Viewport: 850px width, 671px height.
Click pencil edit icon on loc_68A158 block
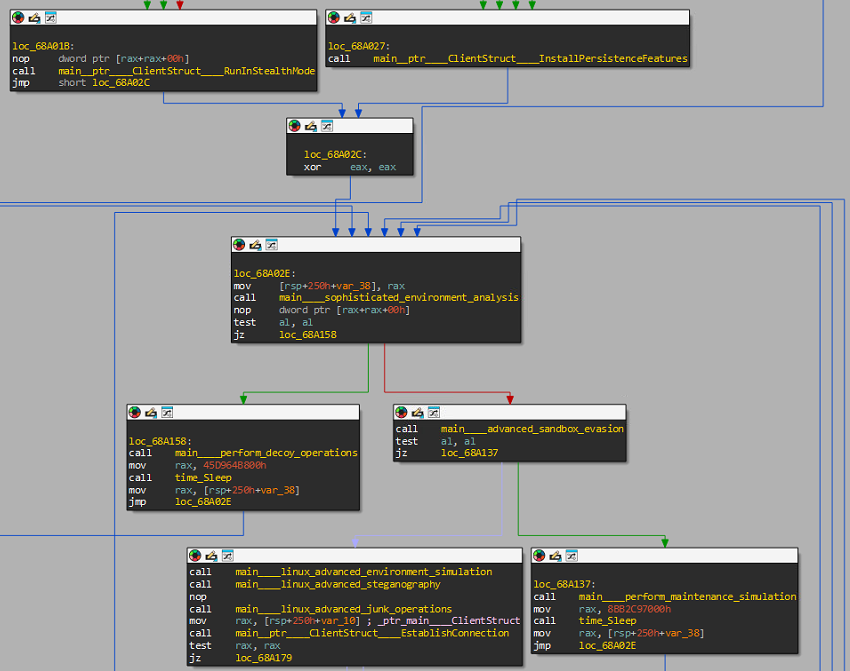click(x=151, y=412)
